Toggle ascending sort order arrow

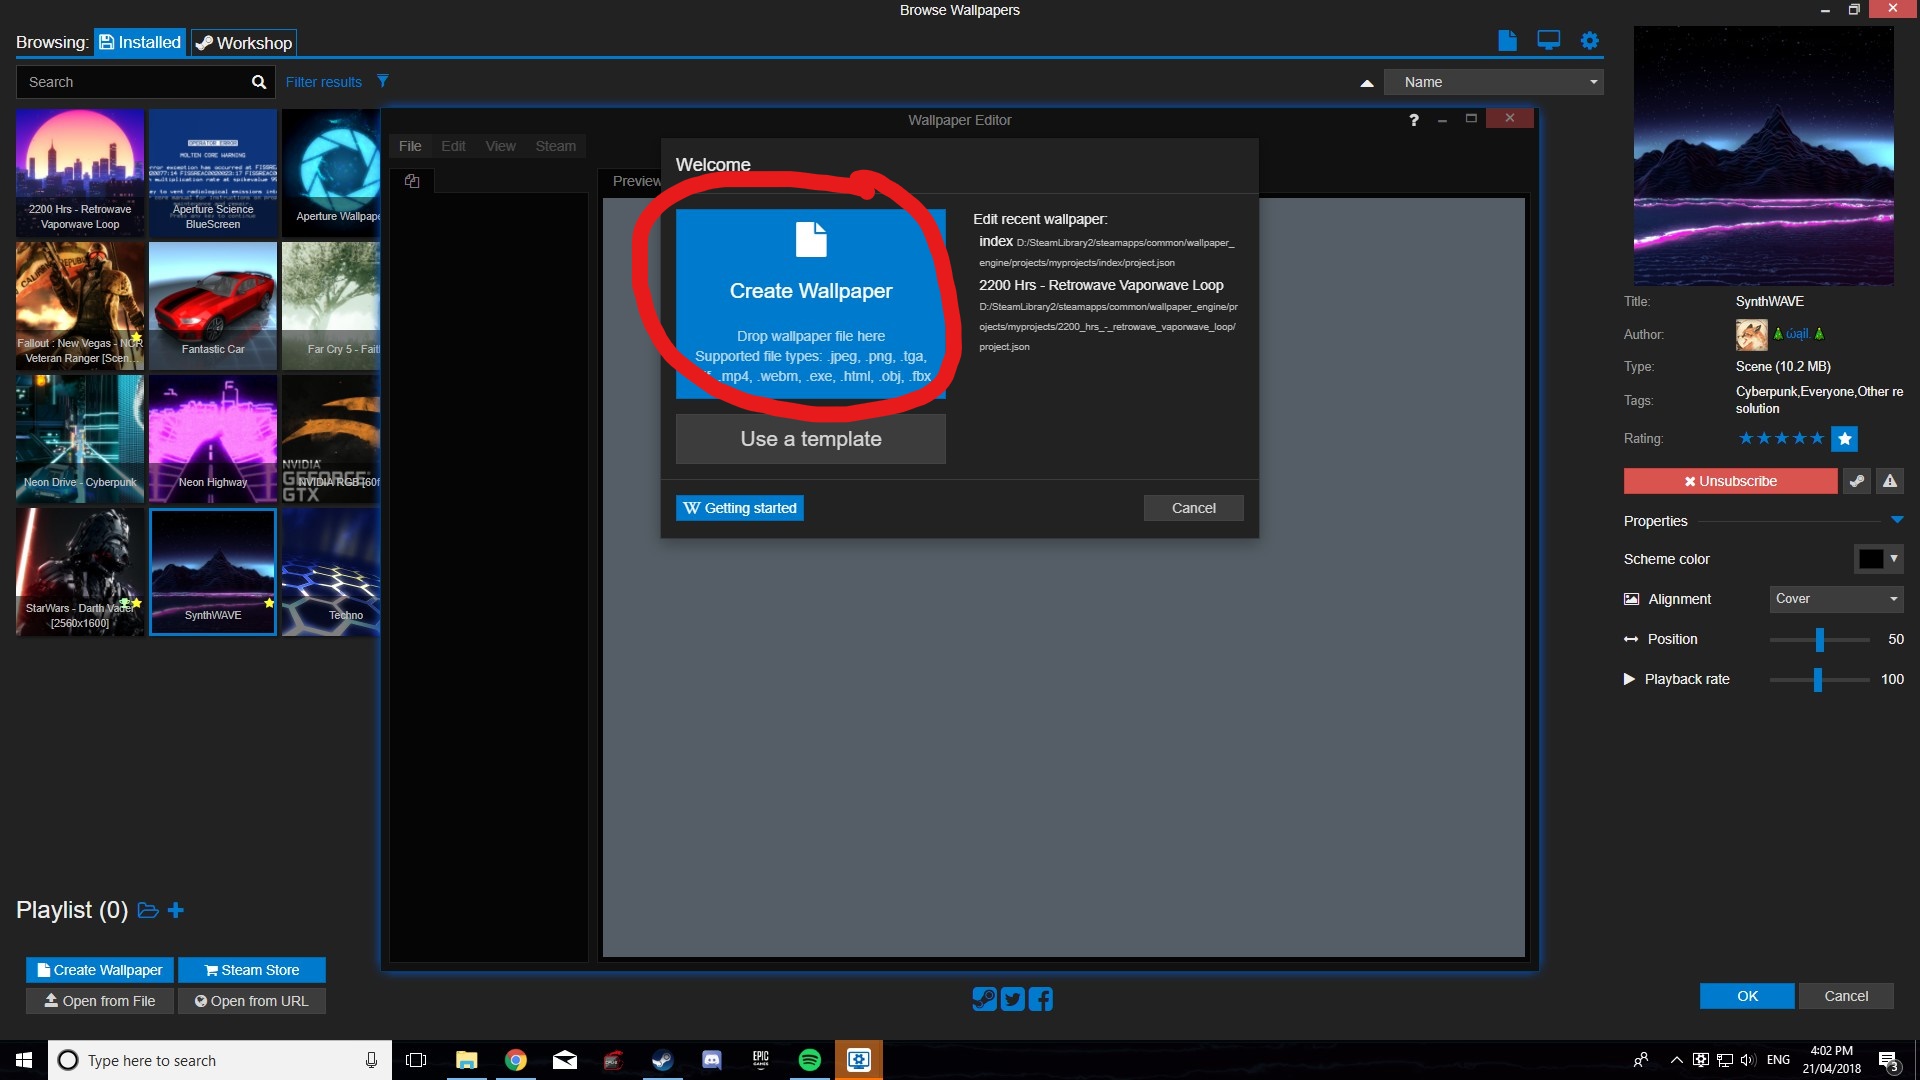pyautogui.click(x=1366, y=83)
